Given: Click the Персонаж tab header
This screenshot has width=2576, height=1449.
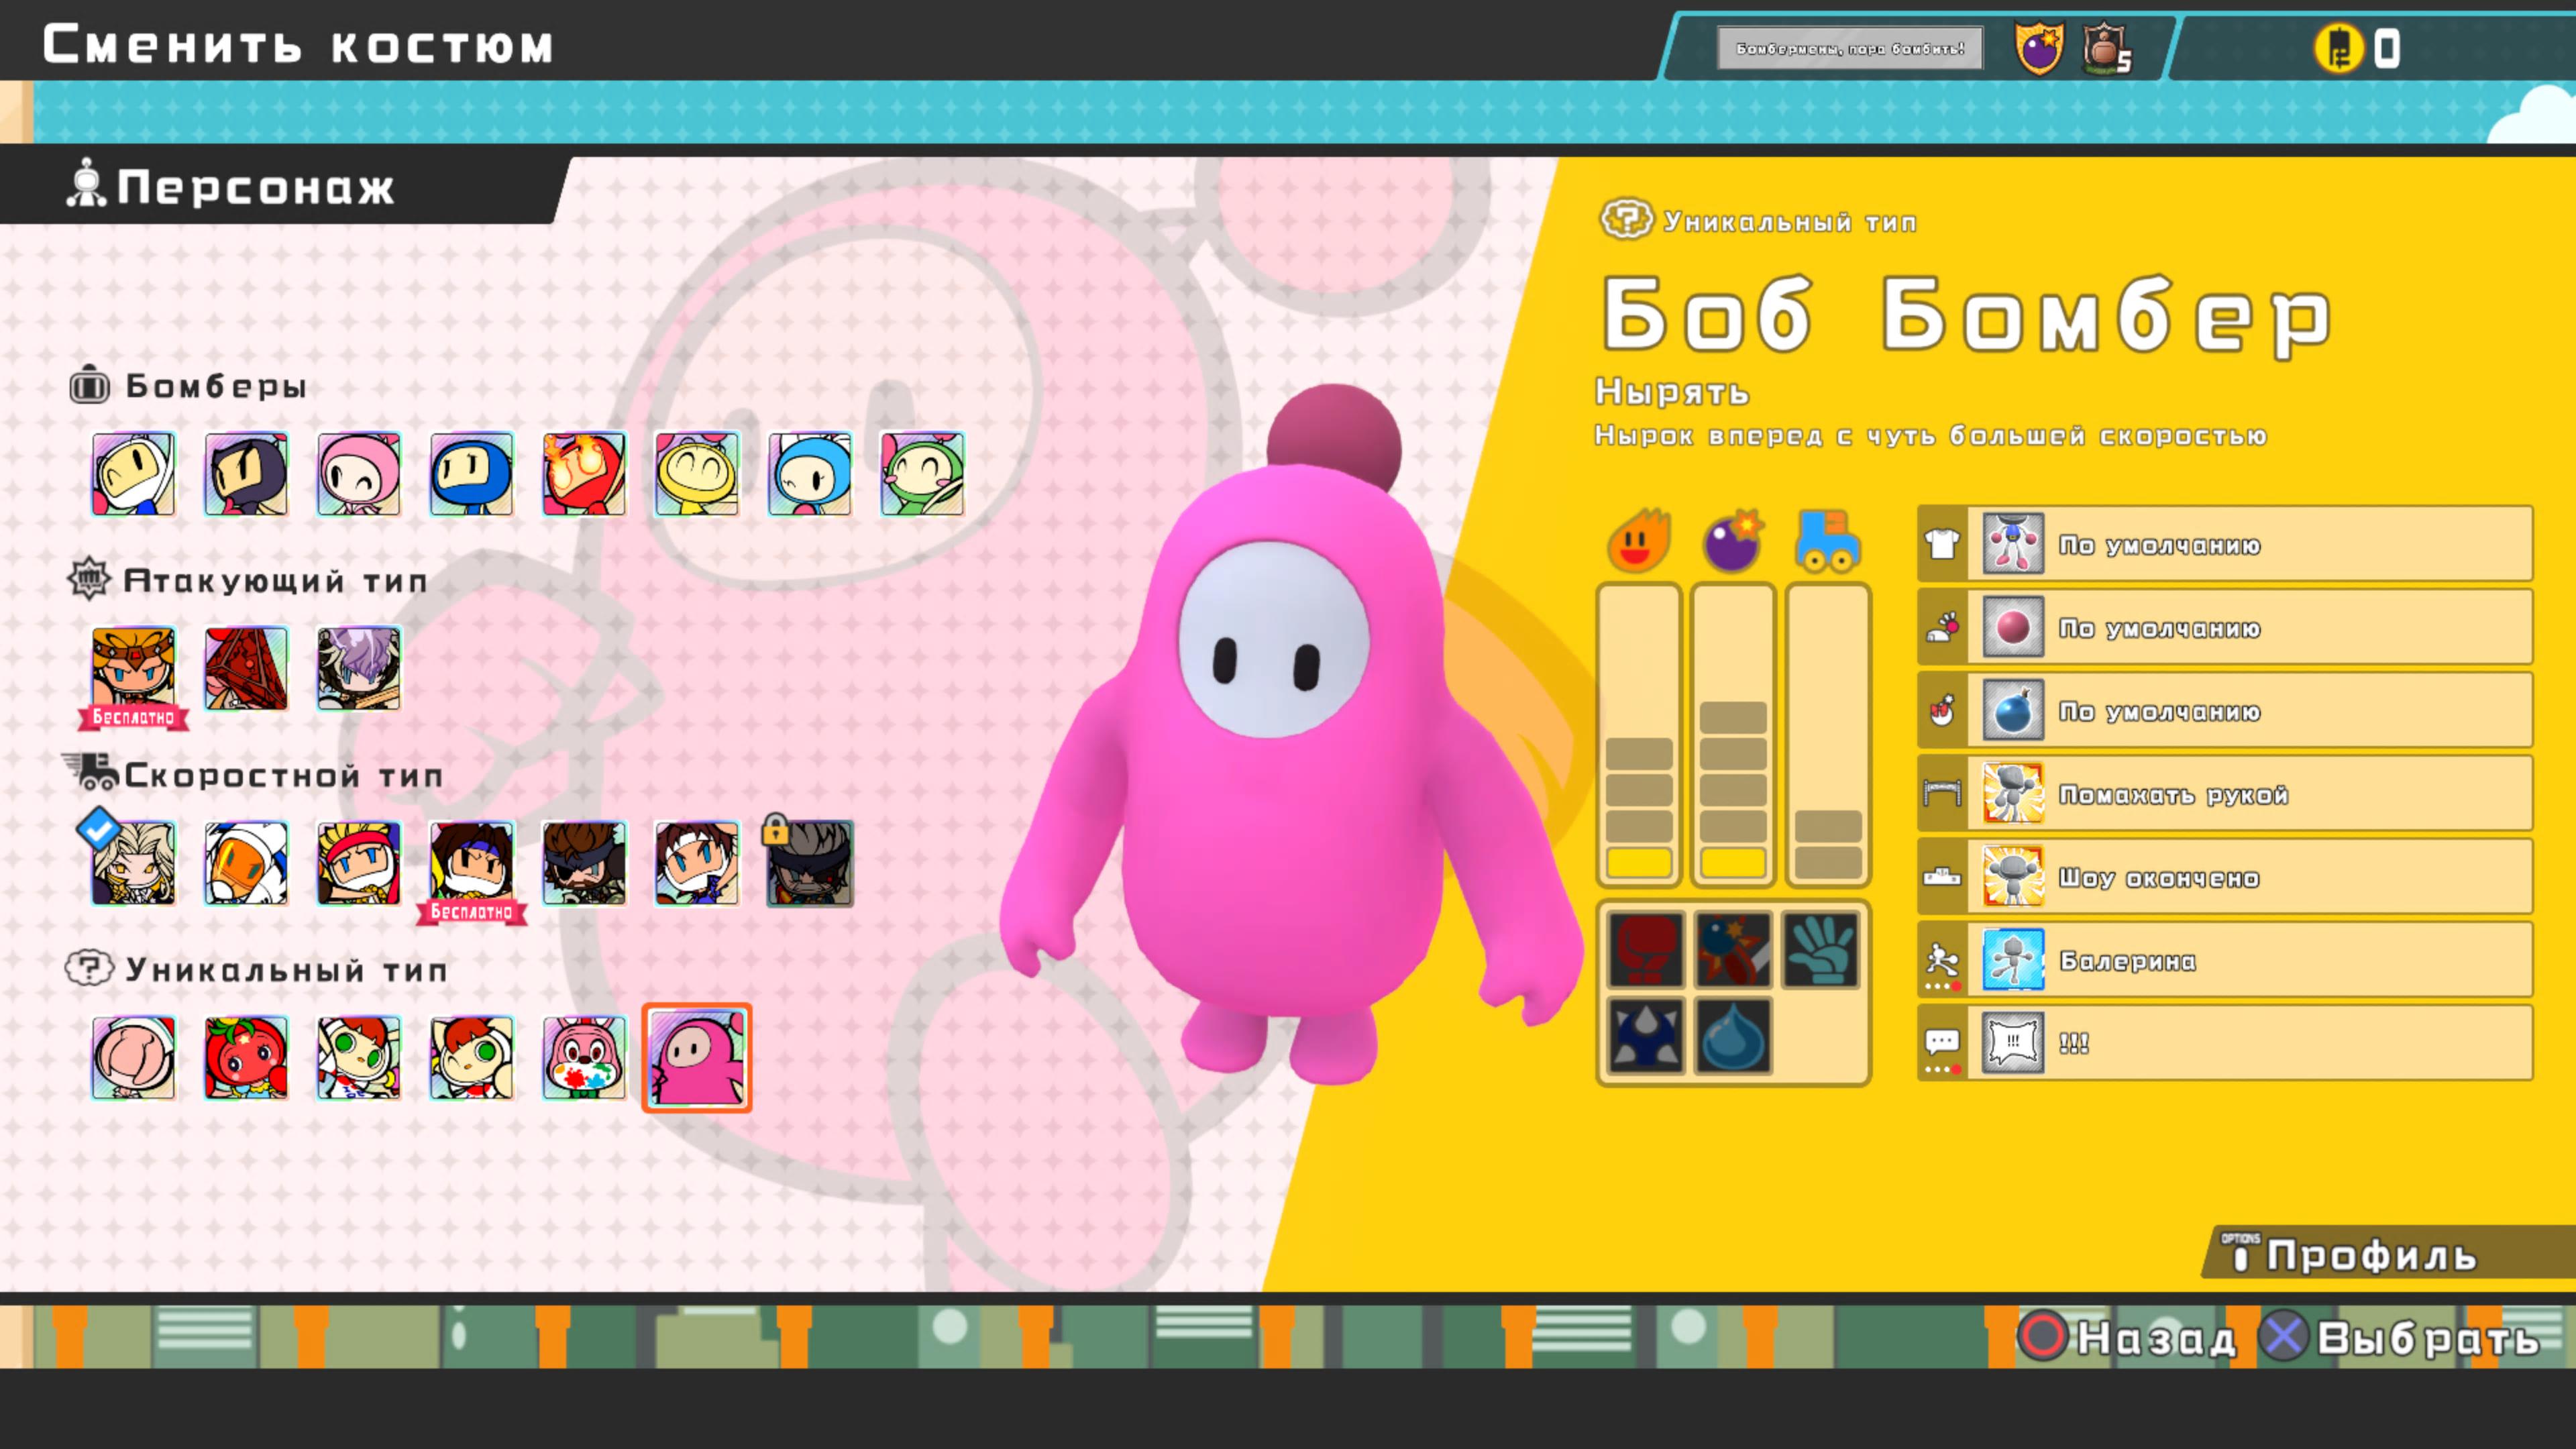Looking at the screenshot, I should (230, 187).
